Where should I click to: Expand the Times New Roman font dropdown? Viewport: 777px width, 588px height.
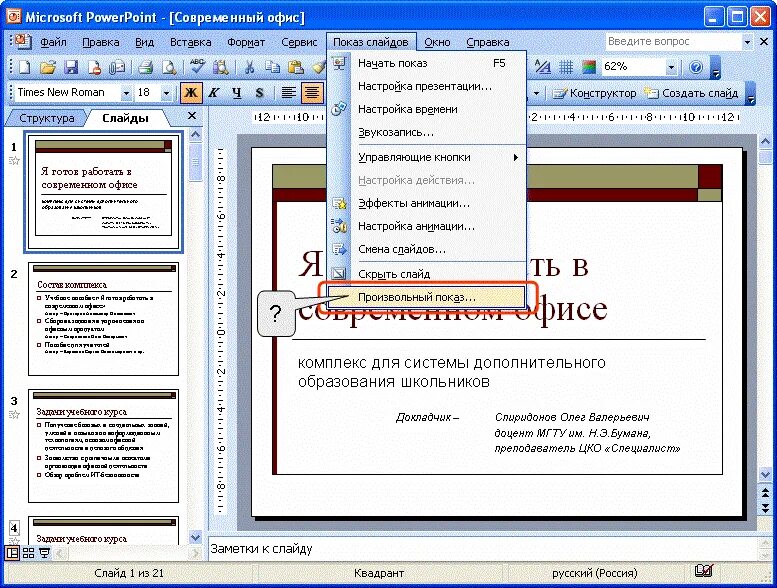click(x=126, y=93)
